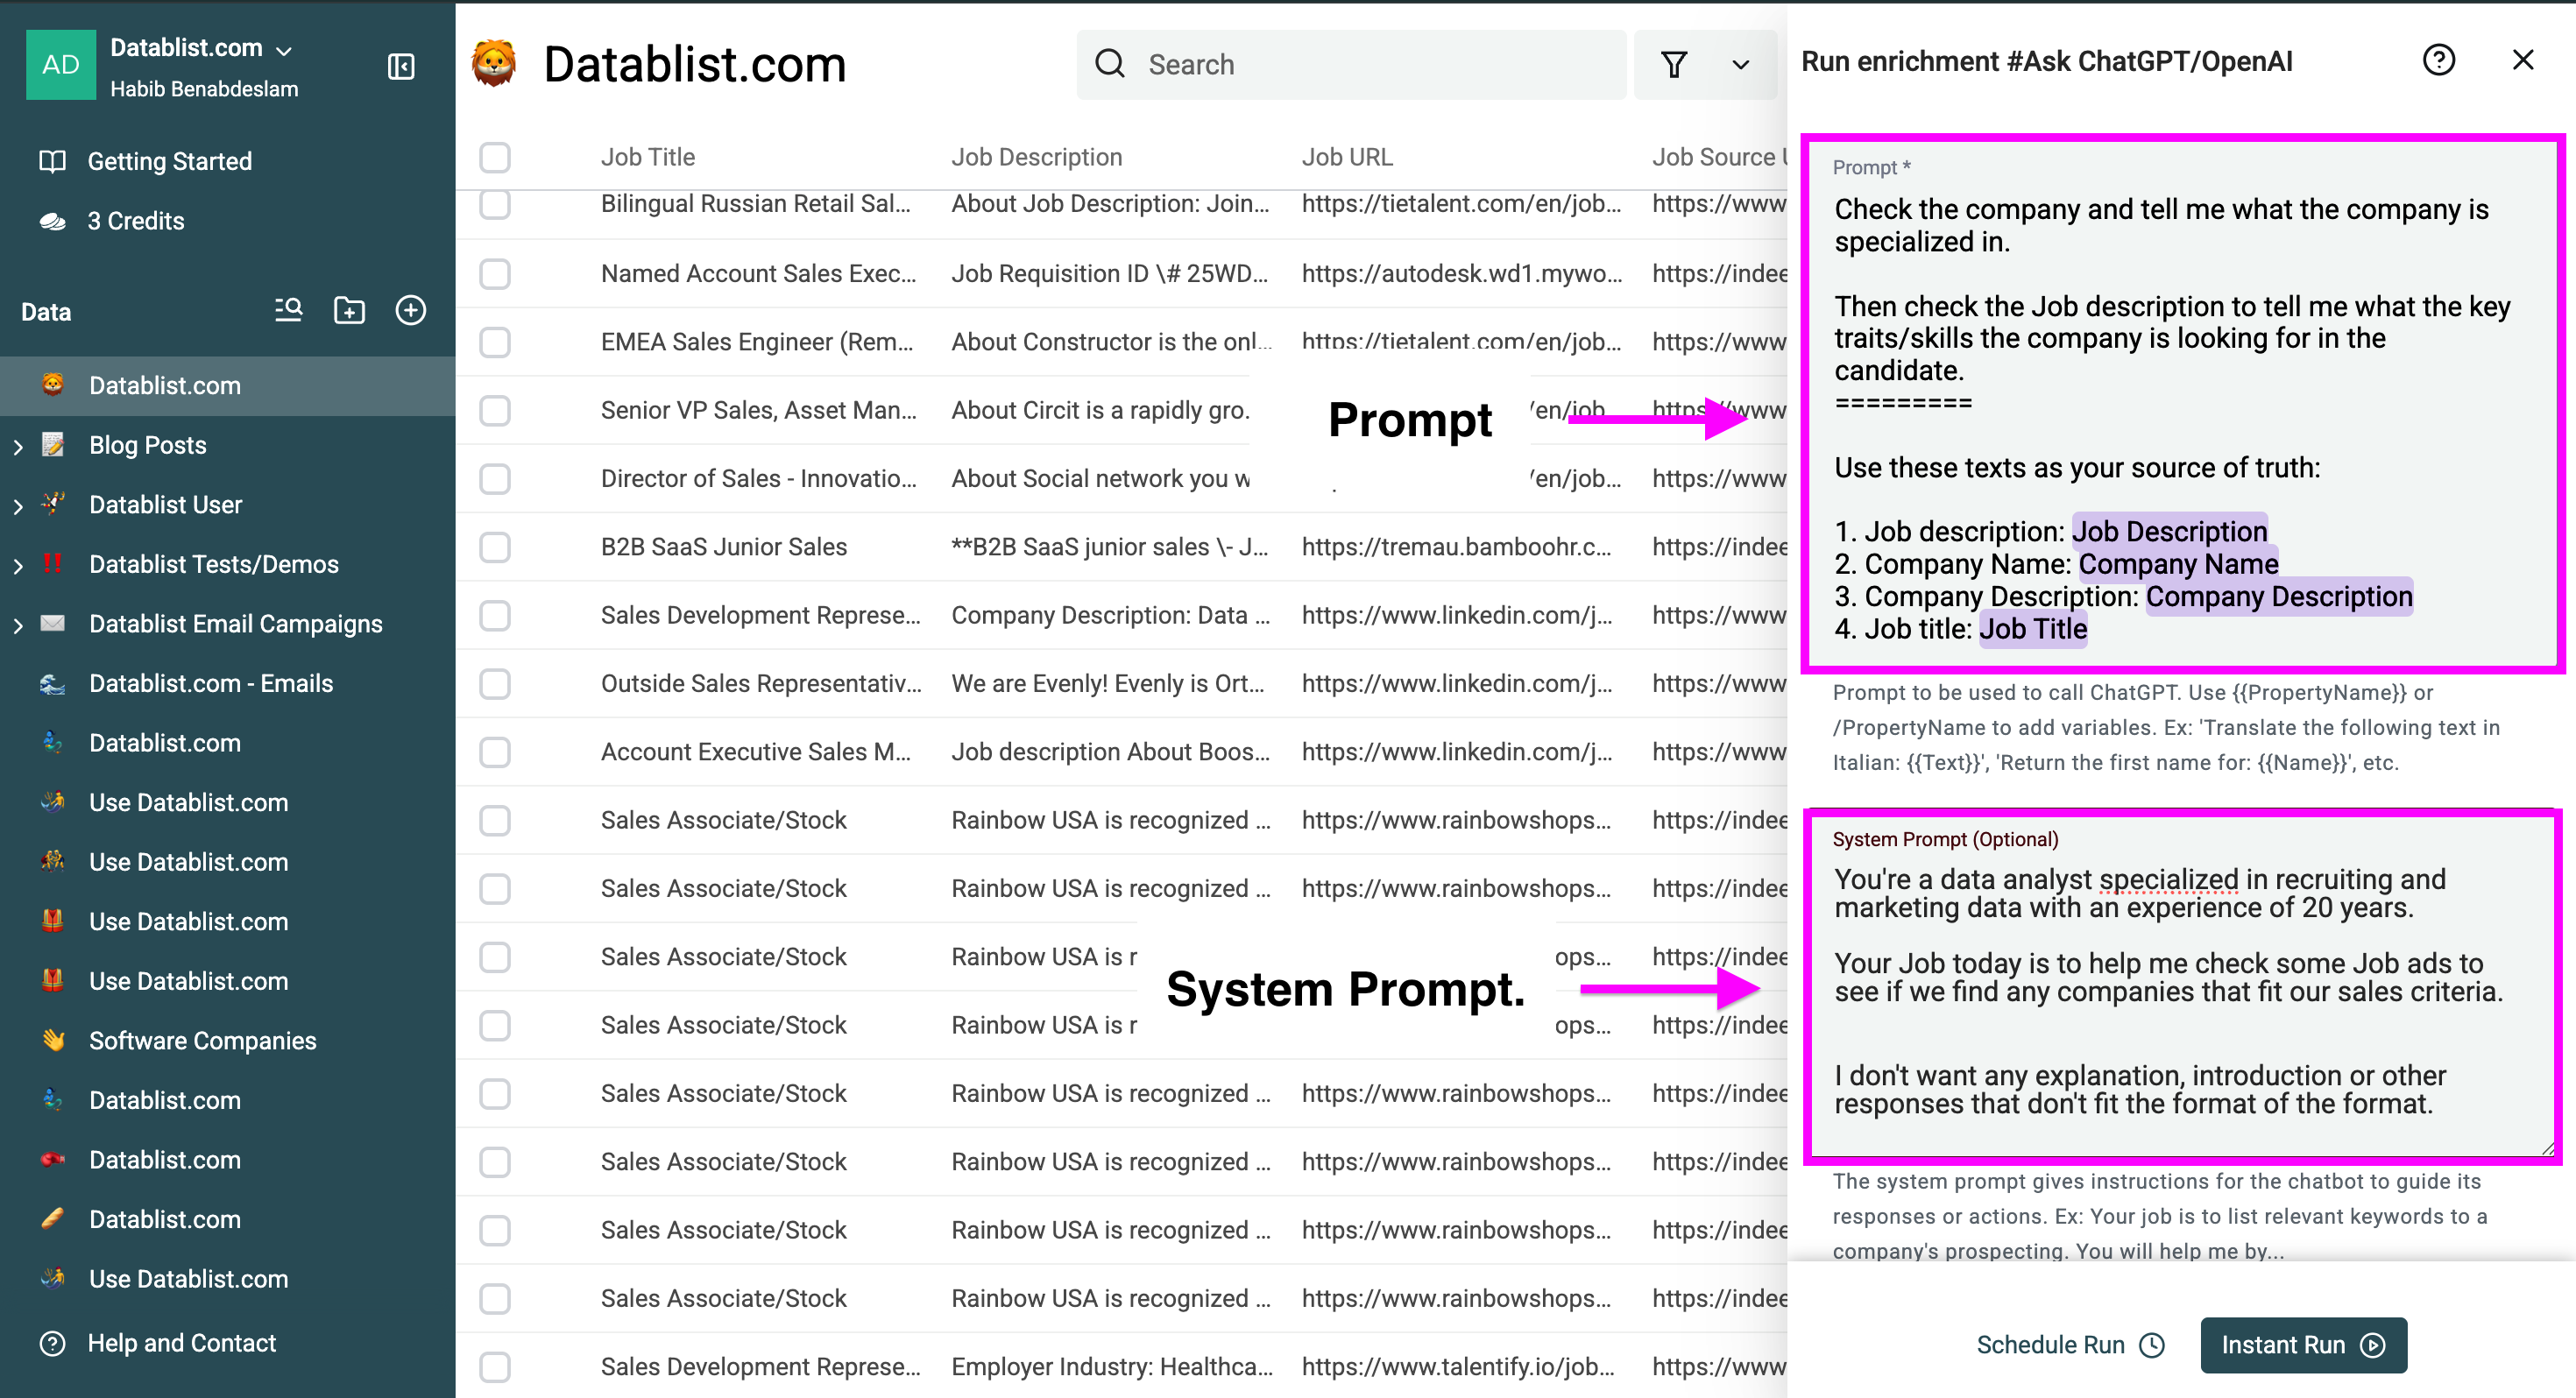Click the Instant Run button
The image size is (2576, 1398).
tap(2304, 1345)
